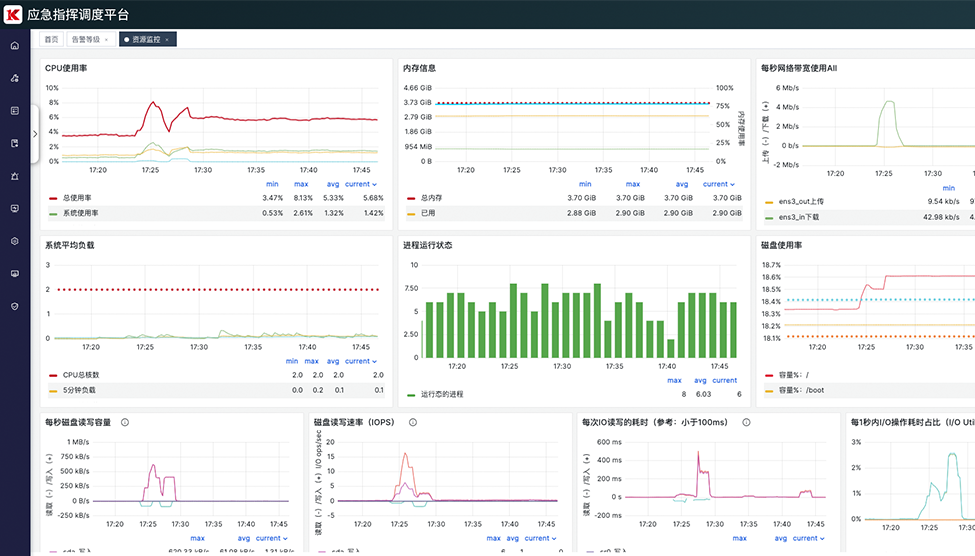The image size is (975, 556).
Task: Show info tooltip for 磁盘读写速率 (IOPS)
Action: tap(413, 422)
